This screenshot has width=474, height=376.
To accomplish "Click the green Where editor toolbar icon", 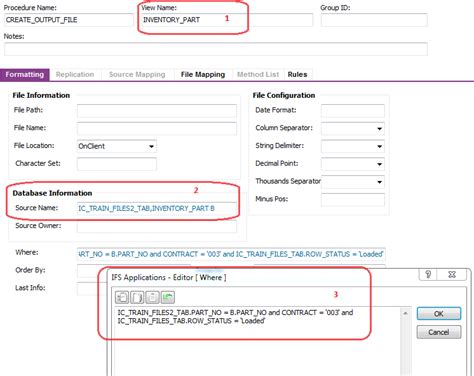I will pyautogui.click(x=168, y=297).
